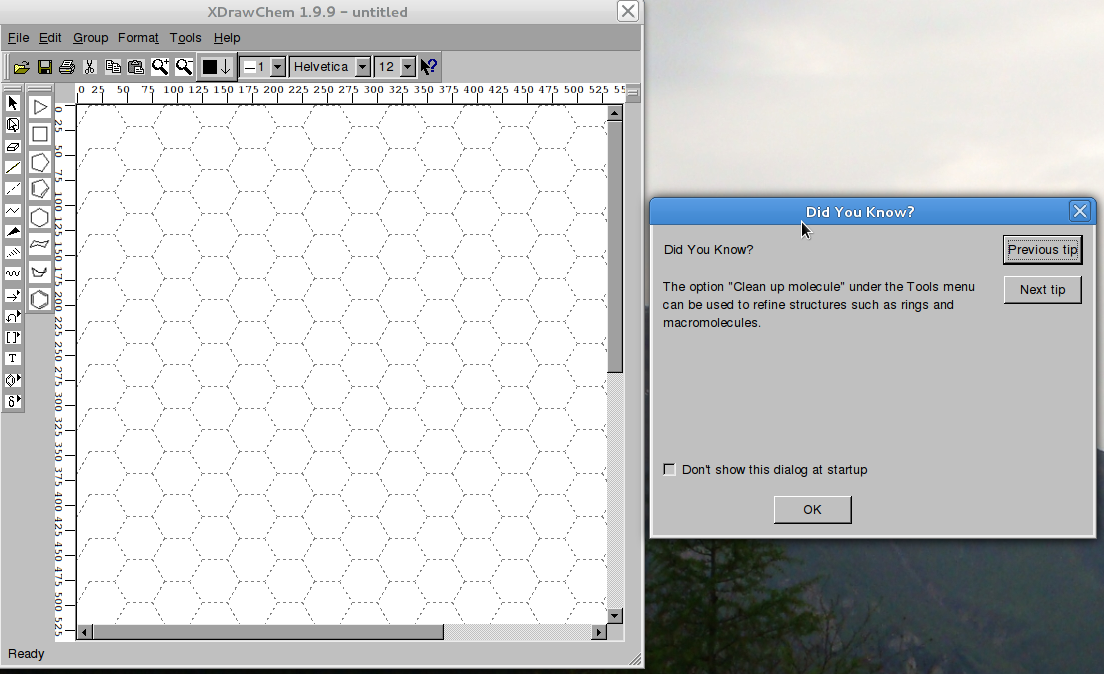Open the line thickness dropdown
Viewport: 1104px width, 674px height.
click(277, 67)
